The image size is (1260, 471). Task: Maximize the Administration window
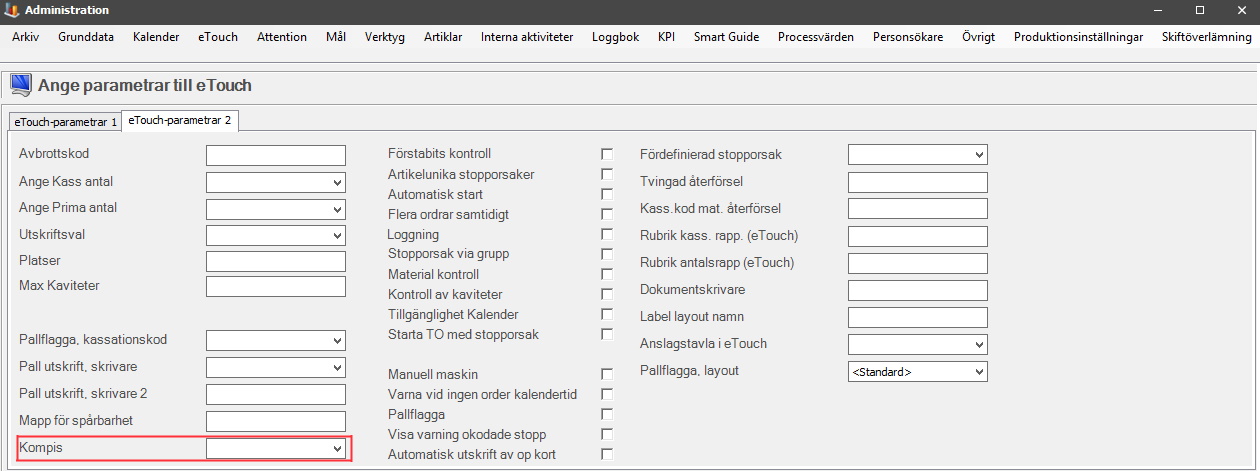click(x=1200, y=10)
